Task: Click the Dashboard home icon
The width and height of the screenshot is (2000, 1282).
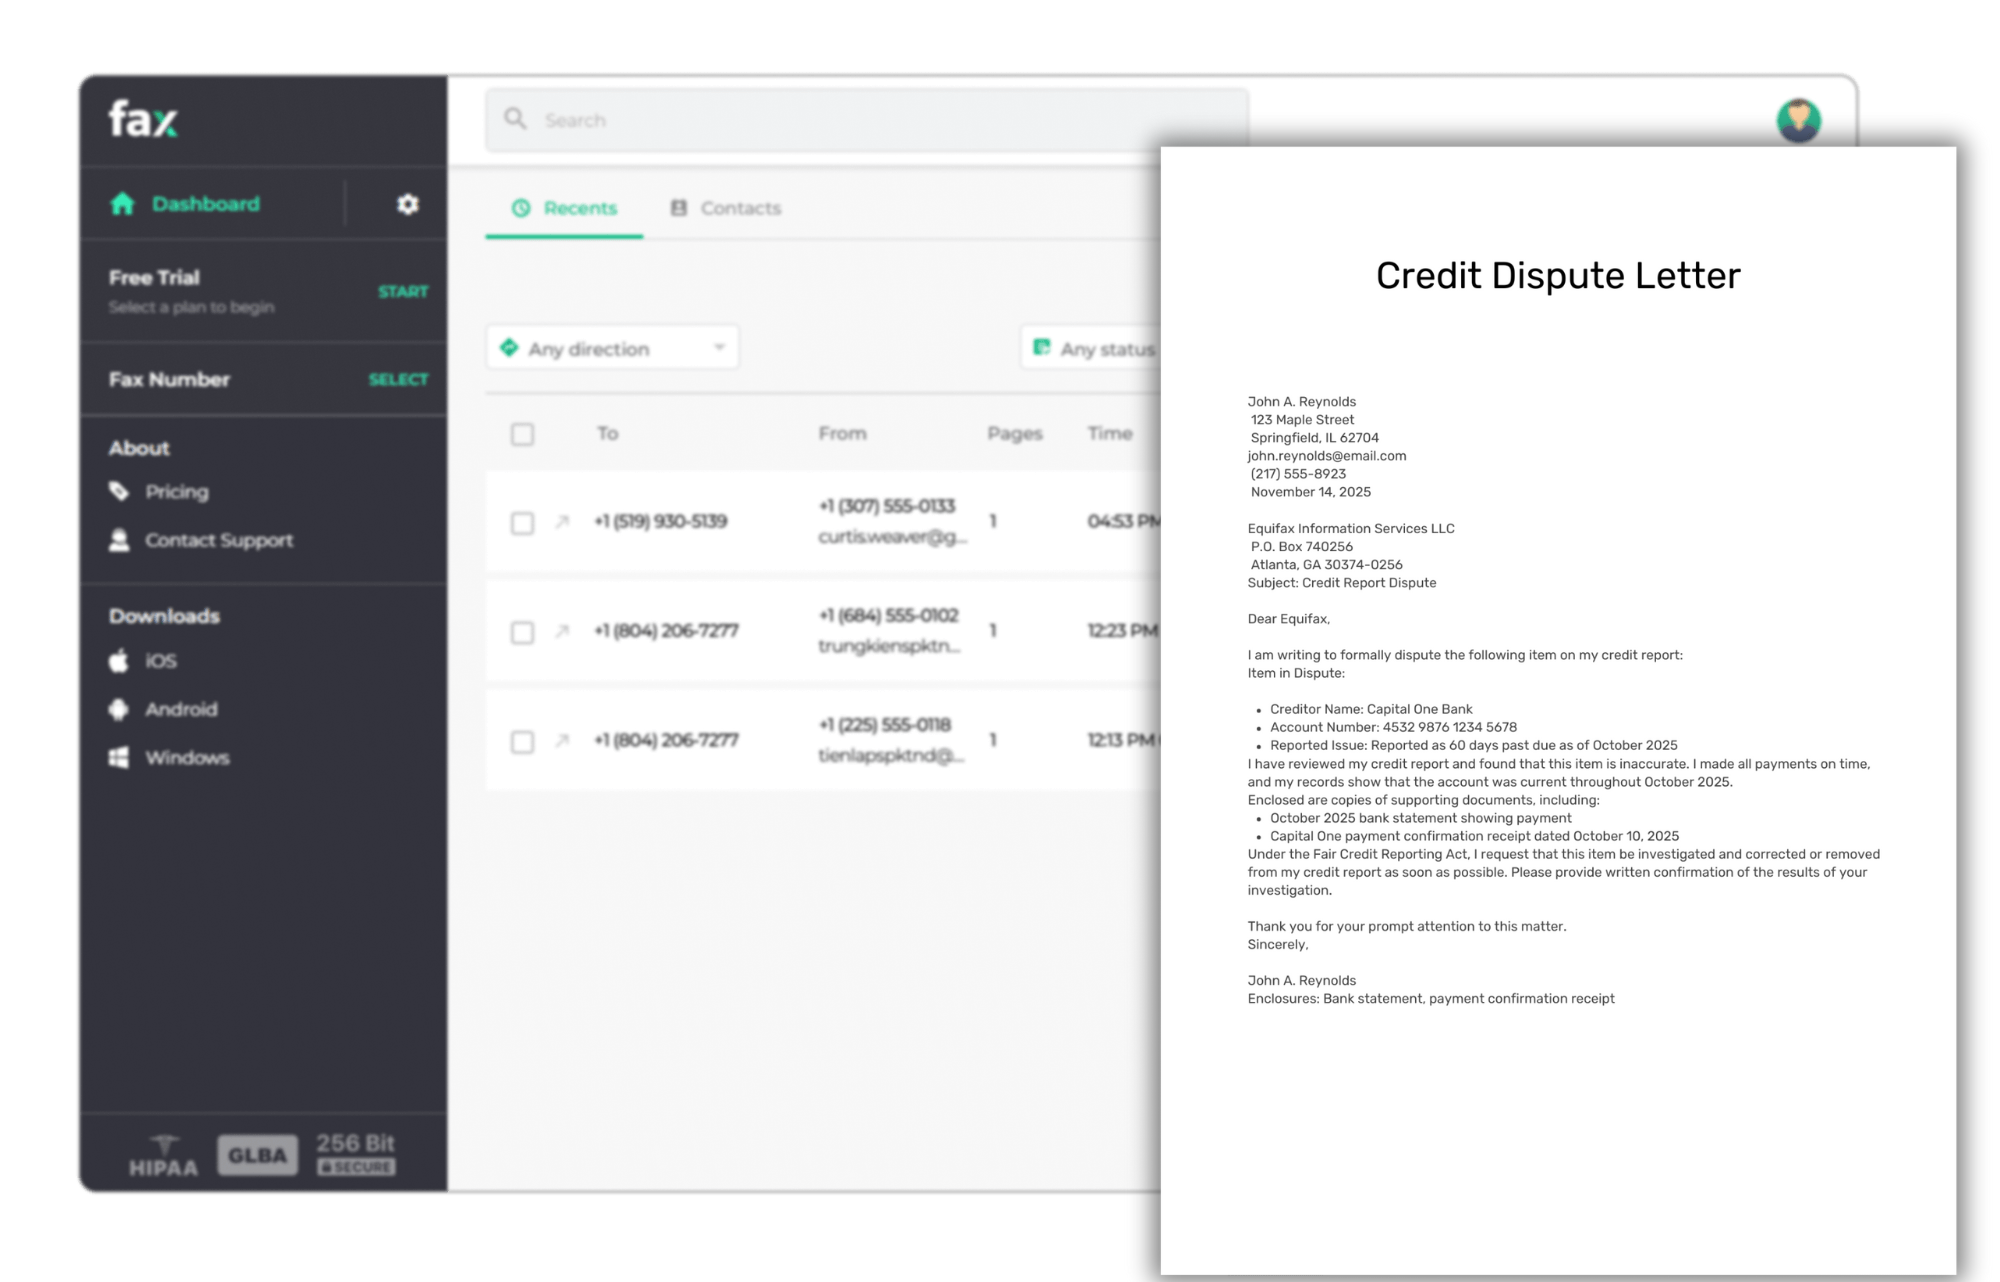Action: click(122, 204)
